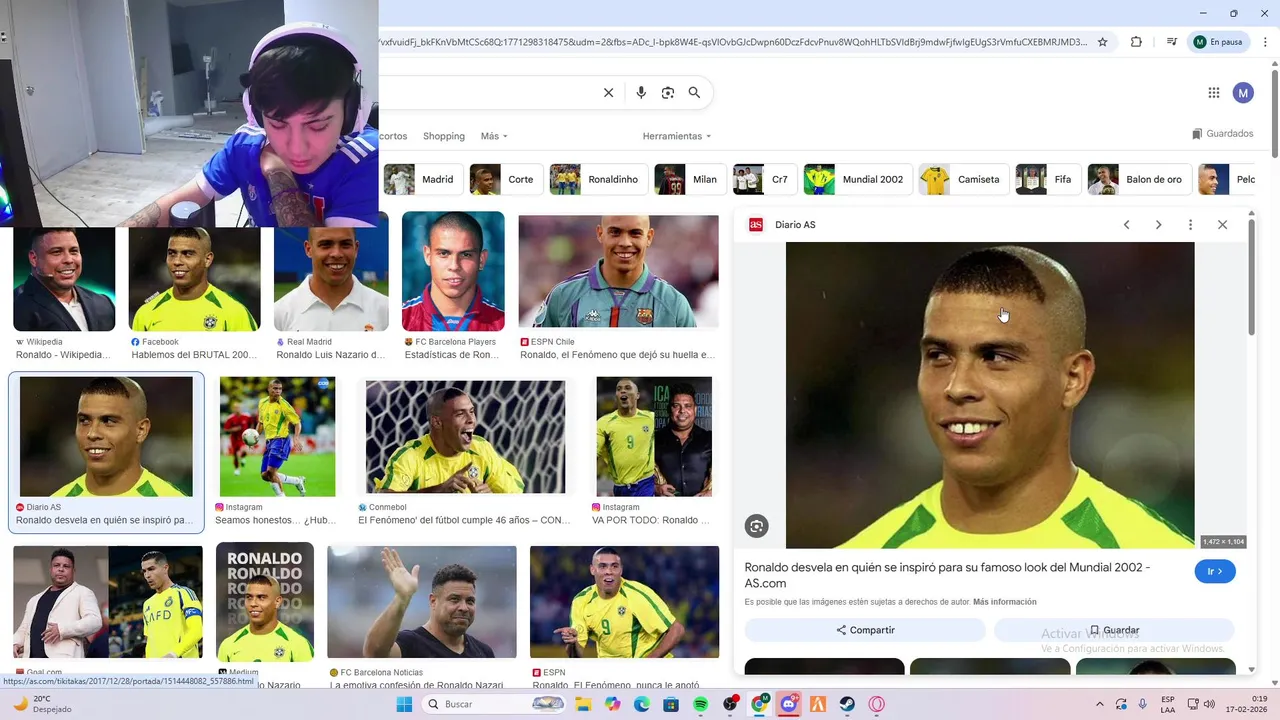The height and width of the screenshot is (720, 1280).
Task: Click the Ir button to visit AS.com
Action: coord(1215,571)
